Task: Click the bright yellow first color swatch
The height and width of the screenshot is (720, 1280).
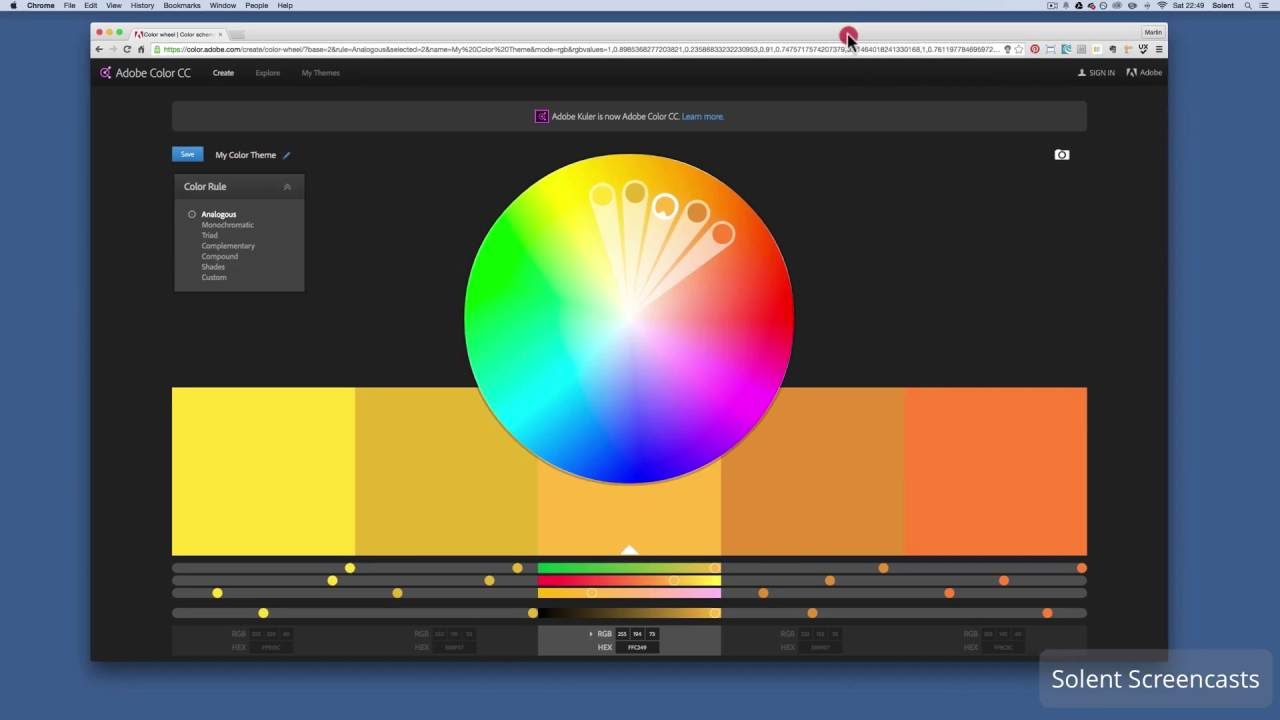Action: [263, 471]
